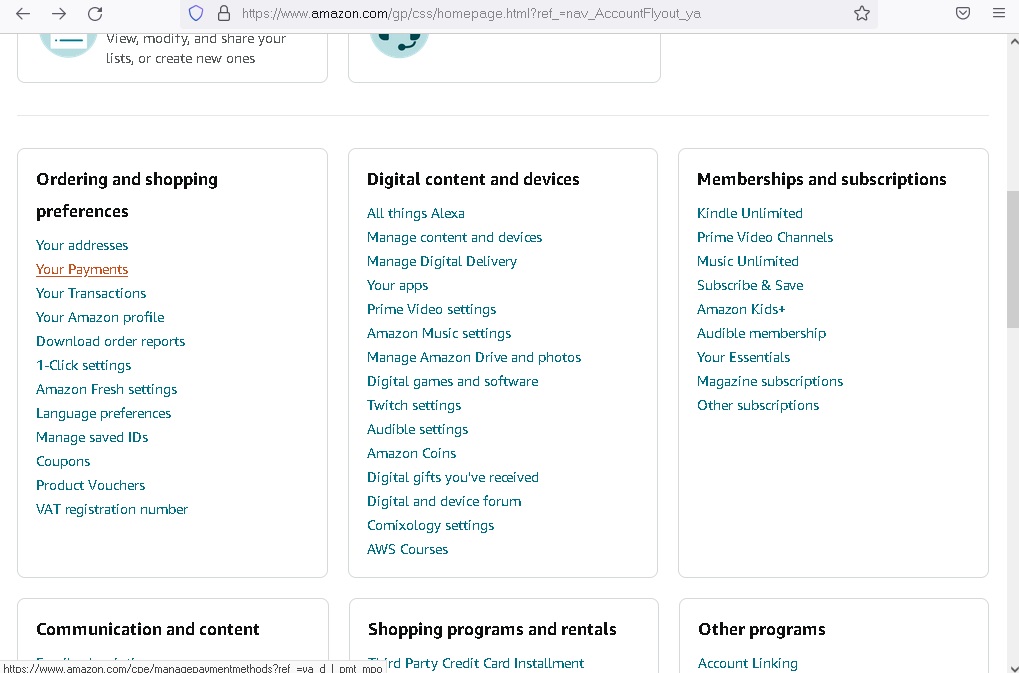Open Prime Video settings

point(432,310)
